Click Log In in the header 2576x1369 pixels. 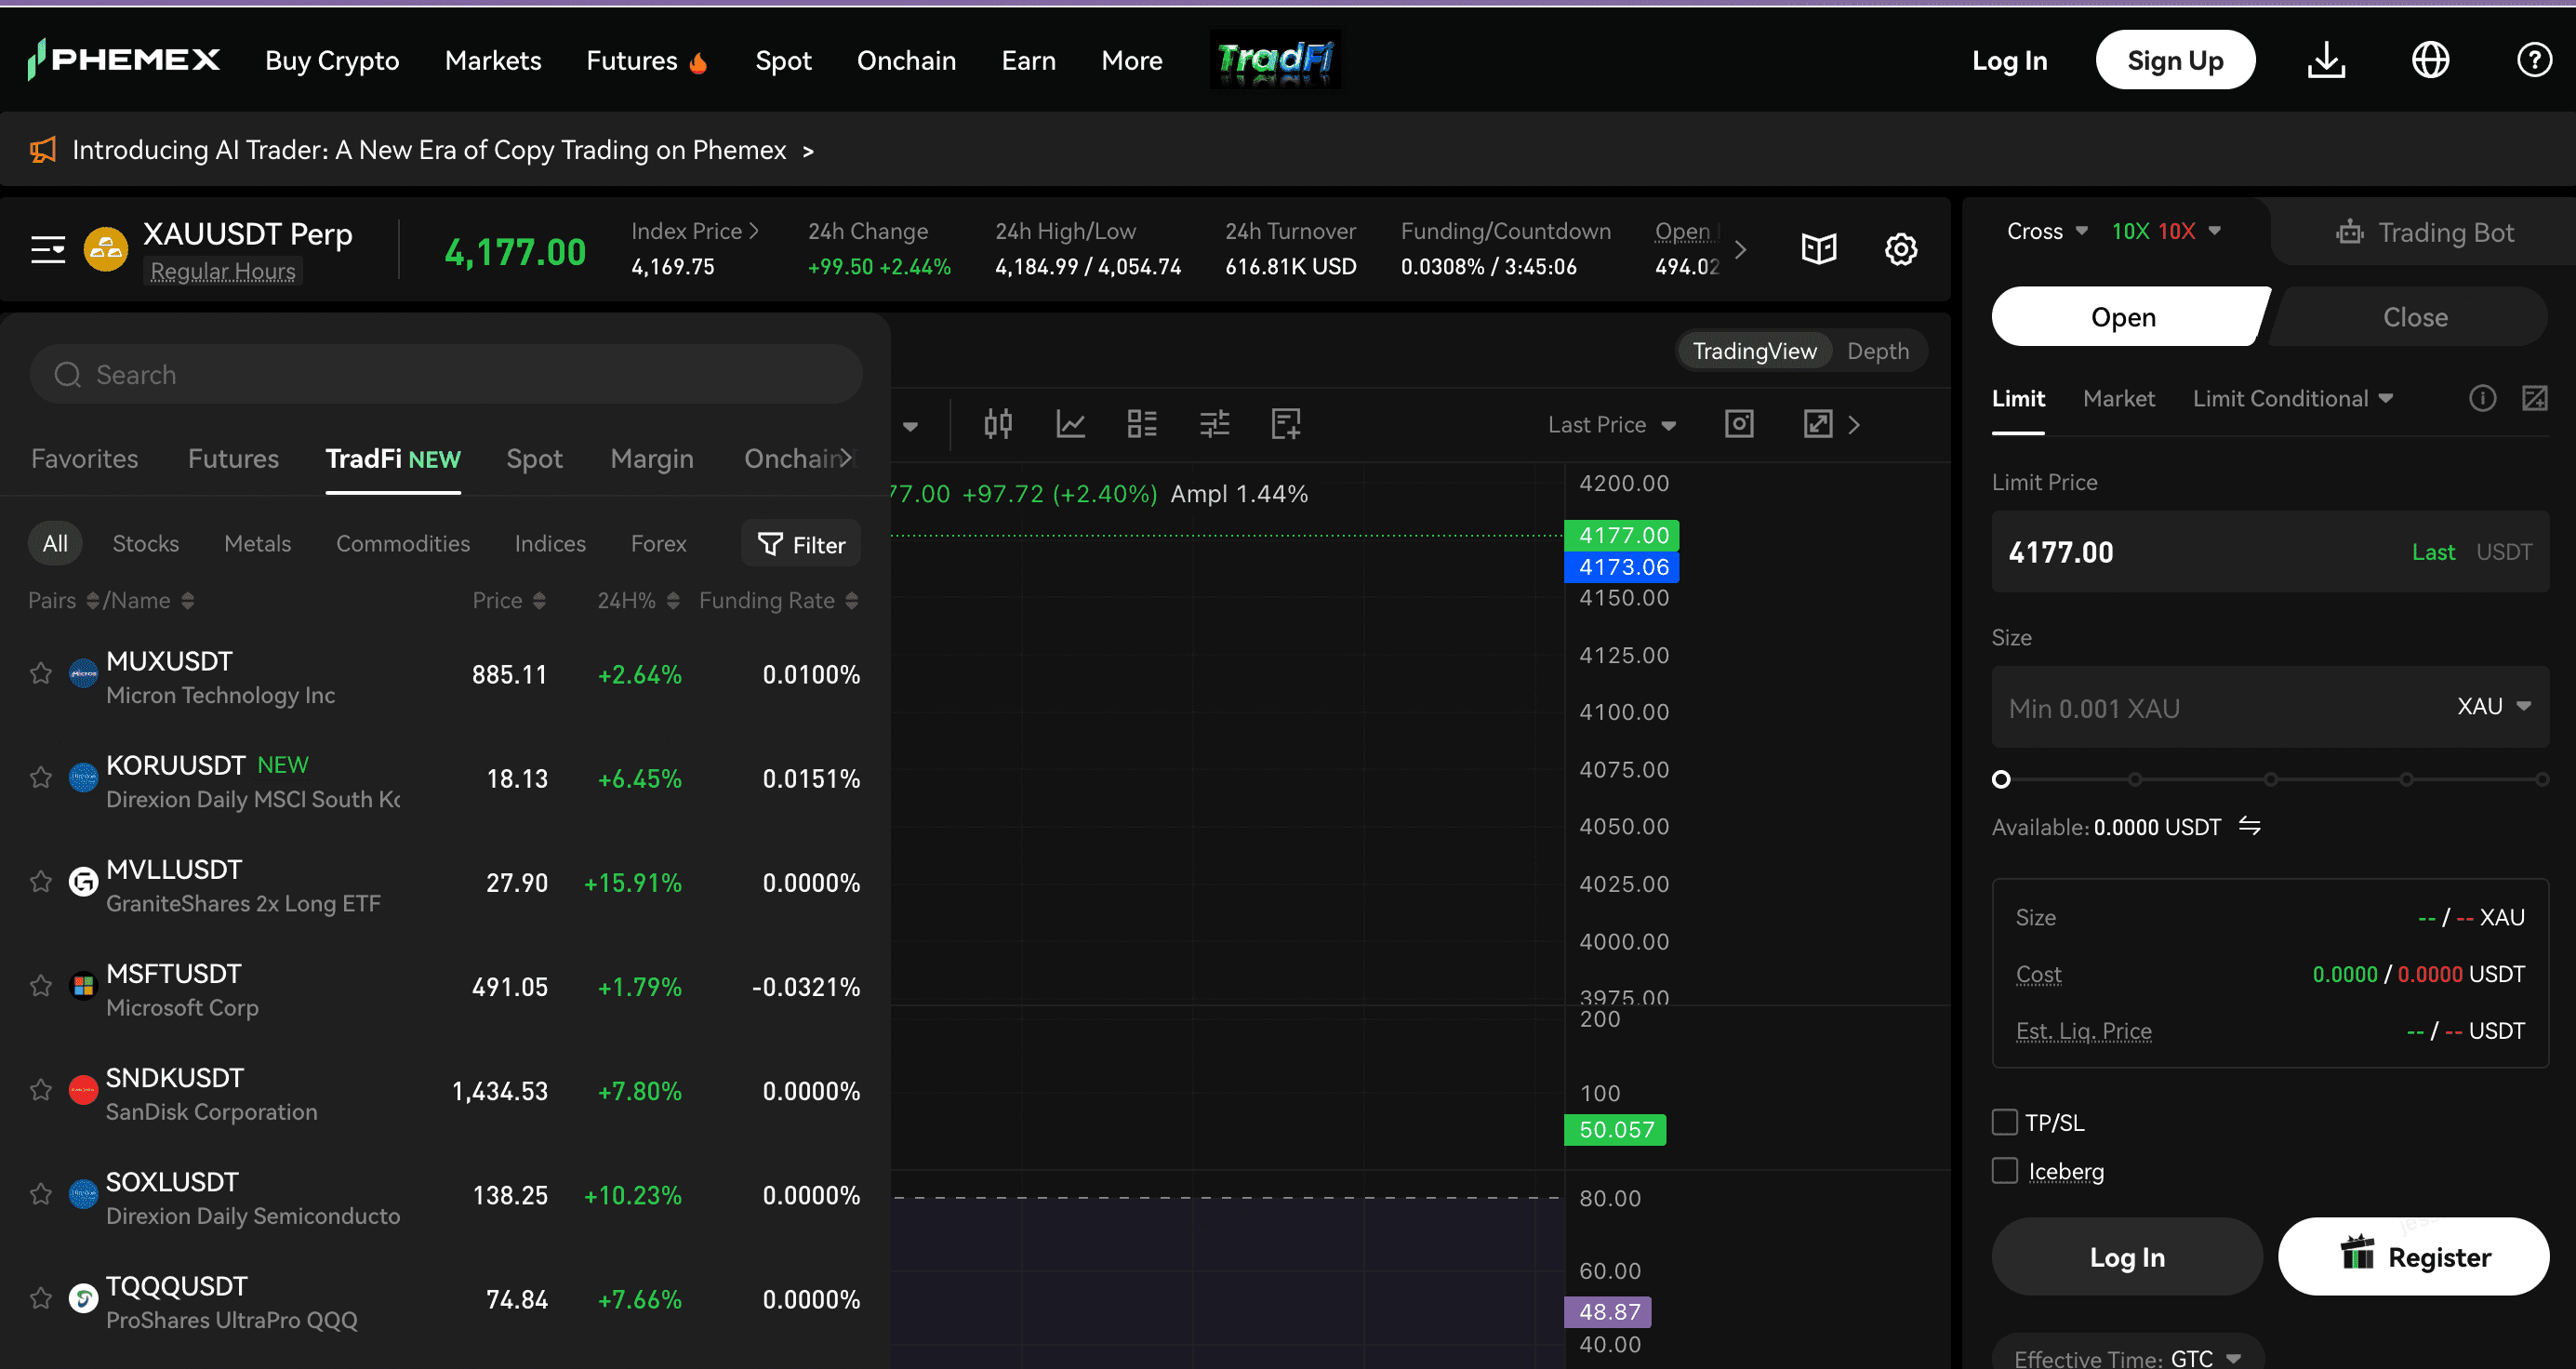(x=2009, y=61)
